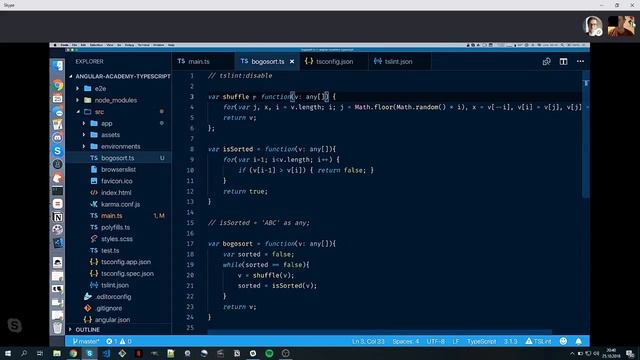Viewport: 640px width, 360px height.
Task: Change end of line sequence LF
Action: coord(456,341)
